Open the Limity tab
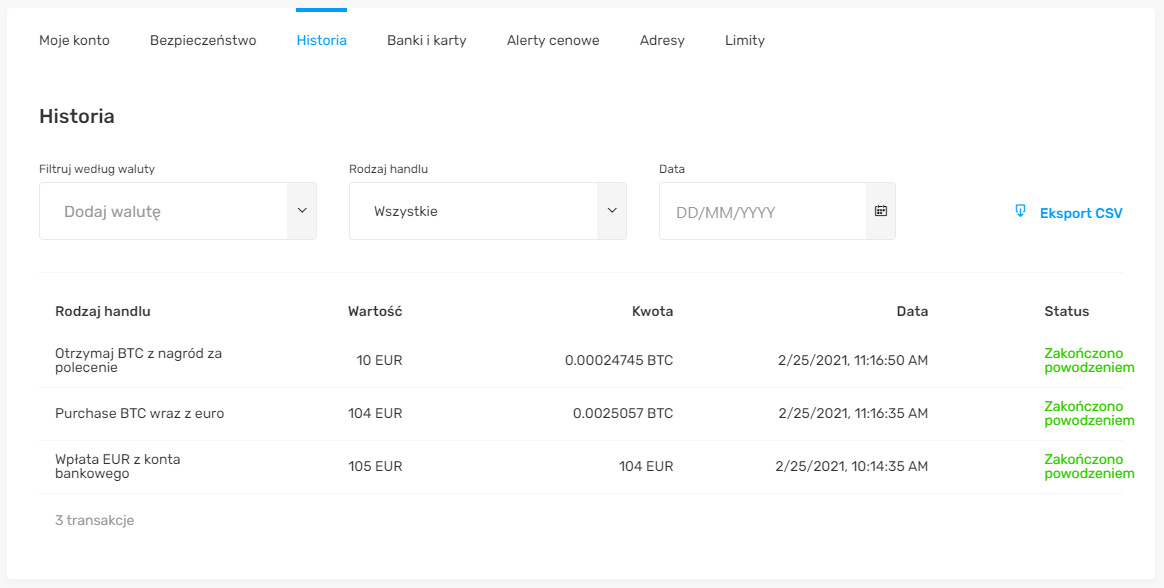Screen dimensions: 1164x588 pyautogui.click(x=745, y=40)
